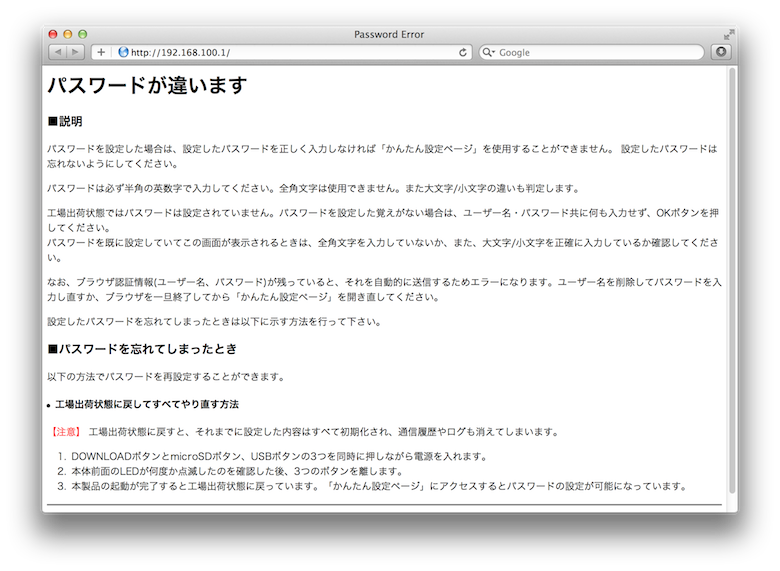Reload the page with the refresh icon
Image resolution: width=780 pixels, height=571 pixels.
click(x=463, y=52)
